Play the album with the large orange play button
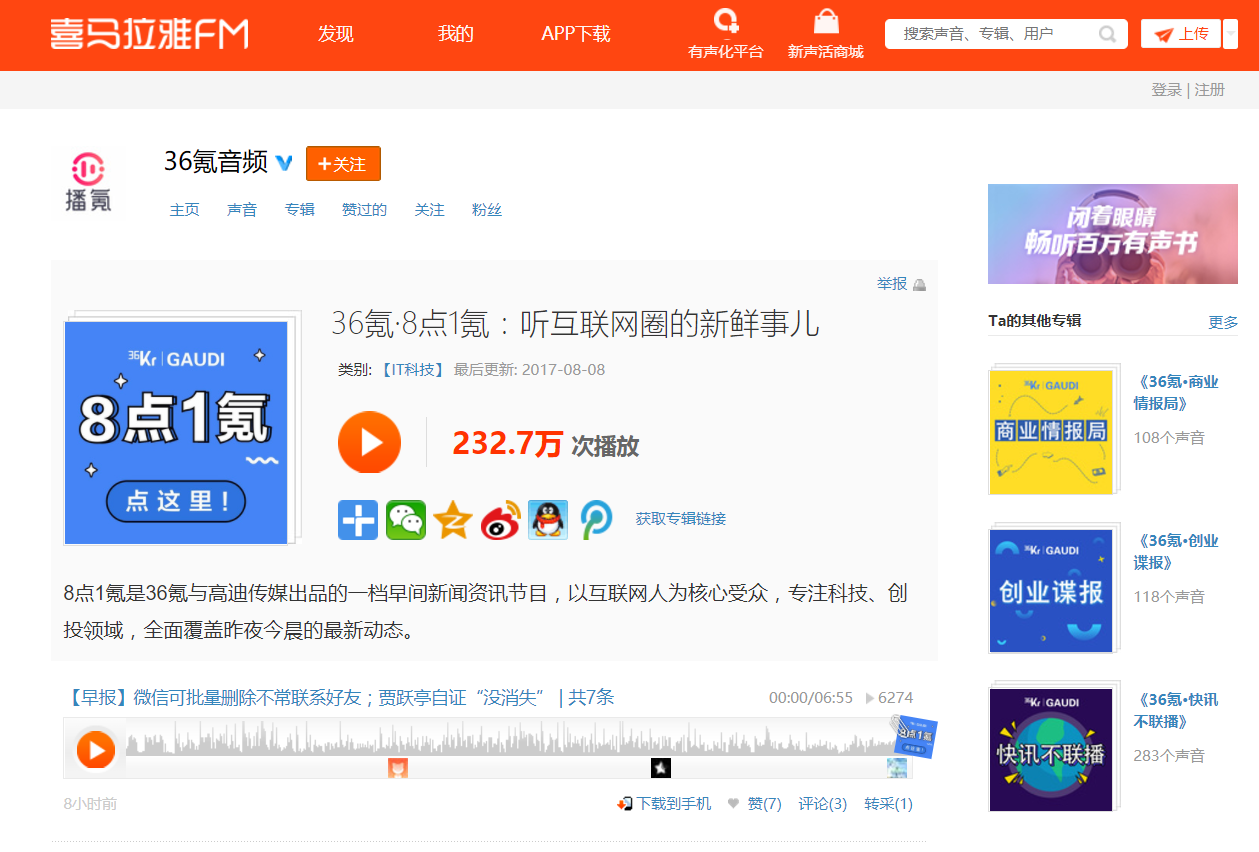Screen dimensions: 1259x852 369,442
